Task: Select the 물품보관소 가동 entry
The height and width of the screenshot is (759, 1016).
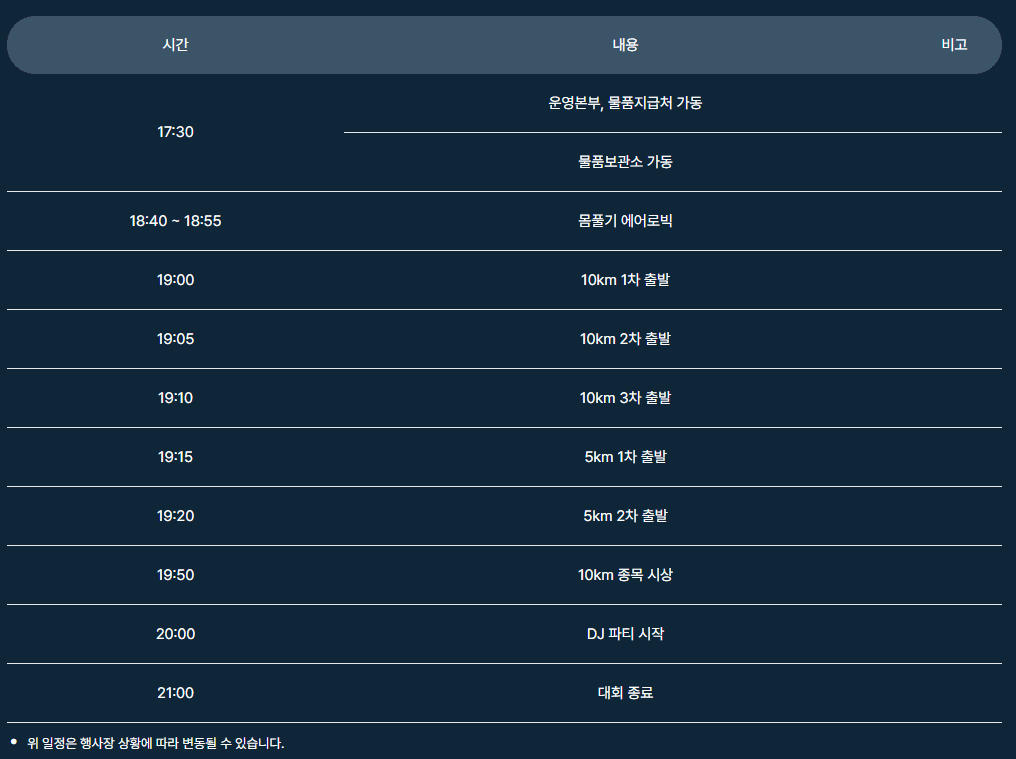Action: pyautogui.click(x=625, y=162)
